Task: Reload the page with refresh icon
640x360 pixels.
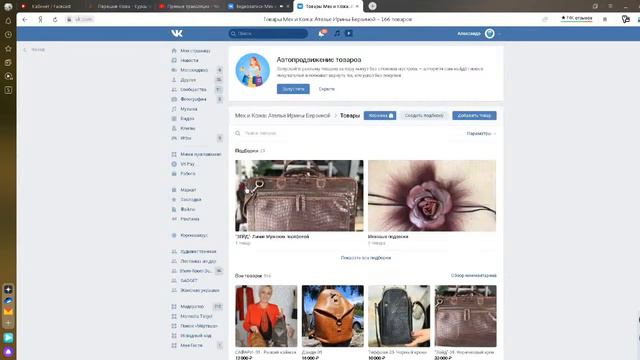Action: [x=55, y=19]
